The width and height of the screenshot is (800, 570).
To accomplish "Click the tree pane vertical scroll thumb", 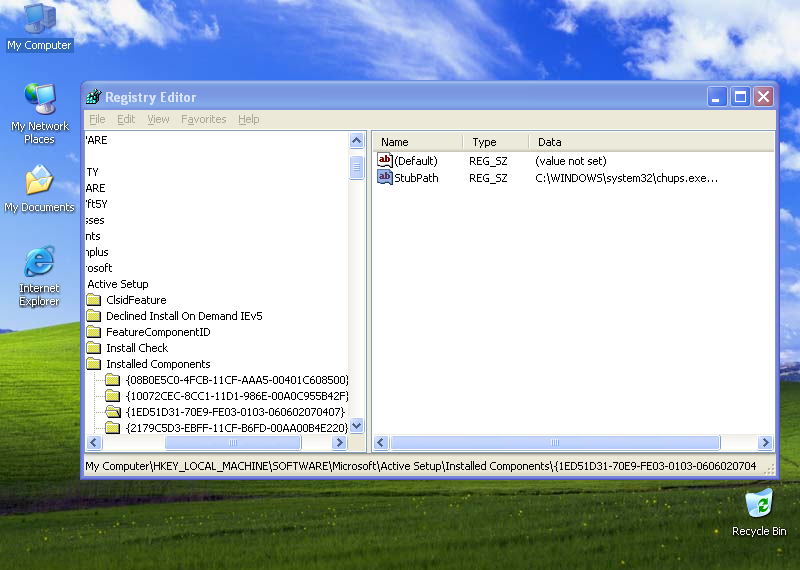I will click(357, 168).
